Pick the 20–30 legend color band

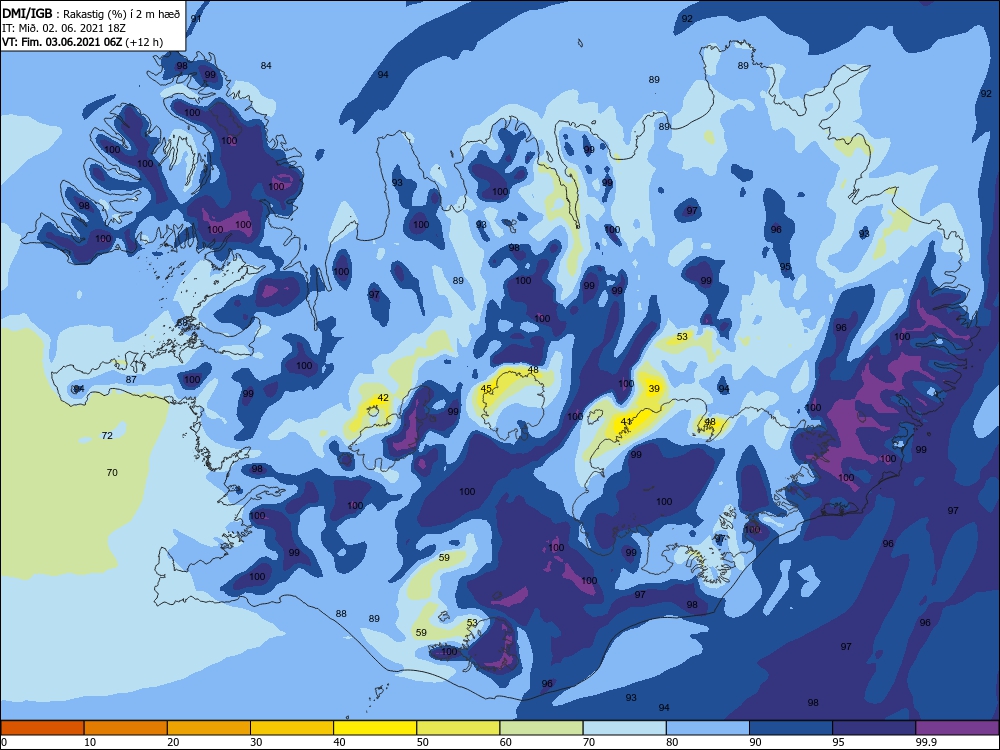point(209,728)
